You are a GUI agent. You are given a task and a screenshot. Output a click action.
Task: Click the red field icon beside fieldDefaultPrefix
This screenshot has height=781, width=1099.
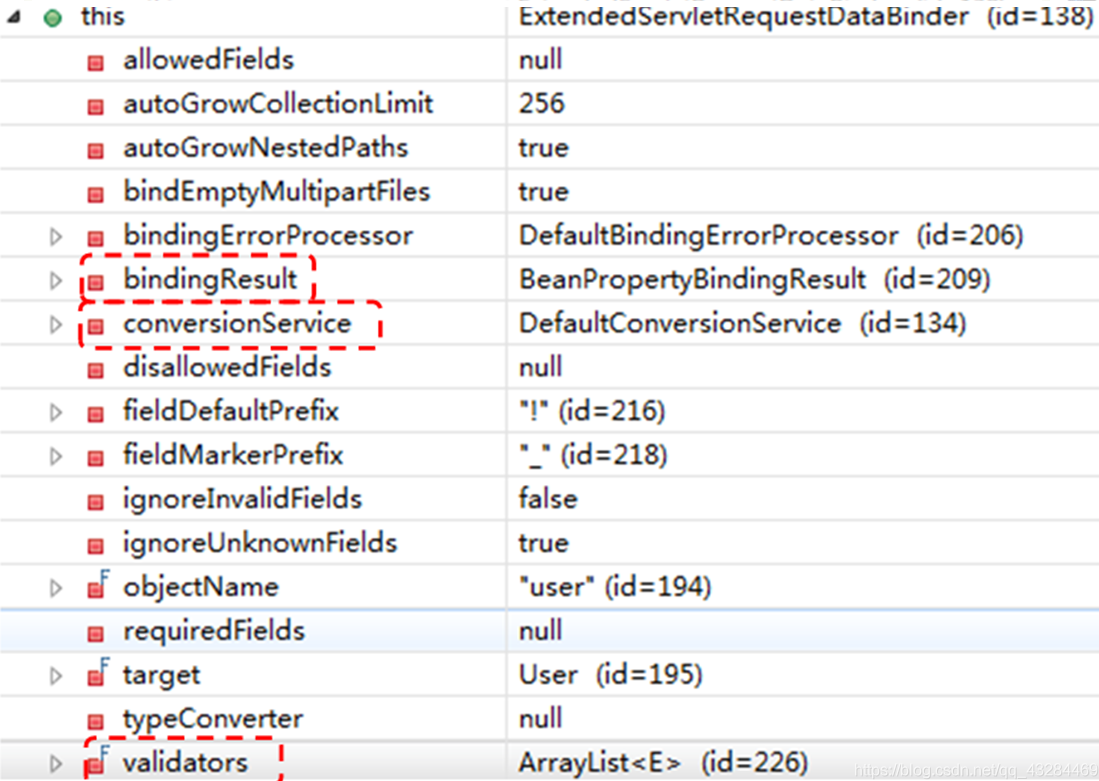tap(96, 414)
